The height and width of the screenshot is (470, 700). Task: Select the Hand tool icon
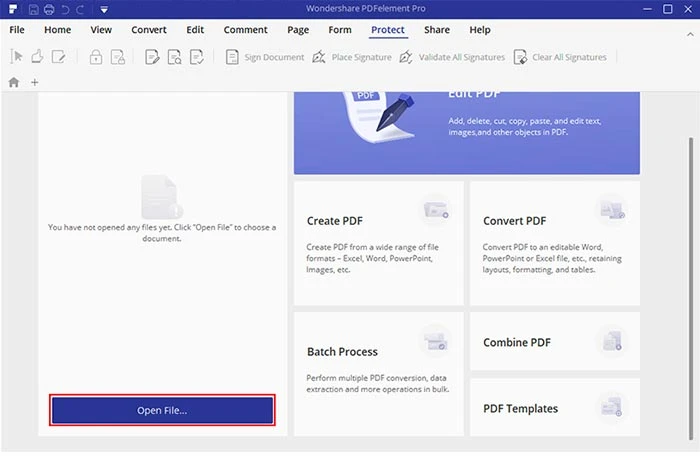pyautogui.click(x=37, y=57)
